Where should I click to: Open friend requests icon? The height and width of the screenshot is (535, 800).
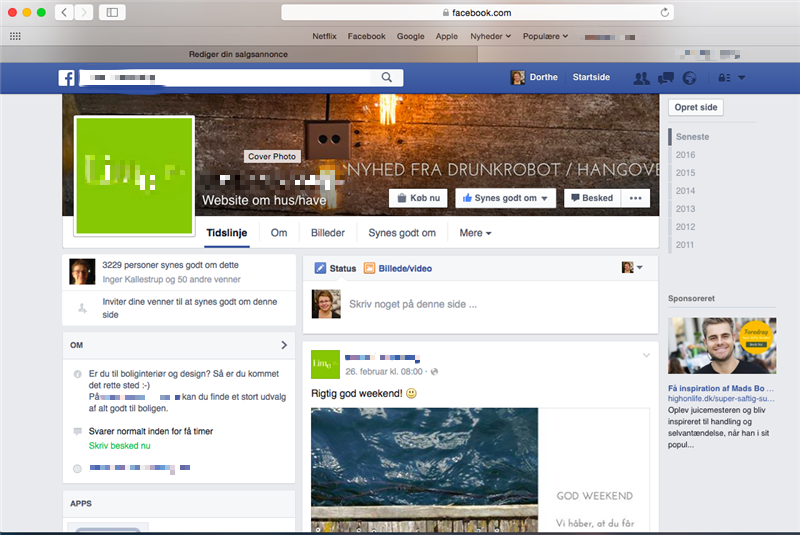pyautogui.click(x=641, y=78)
